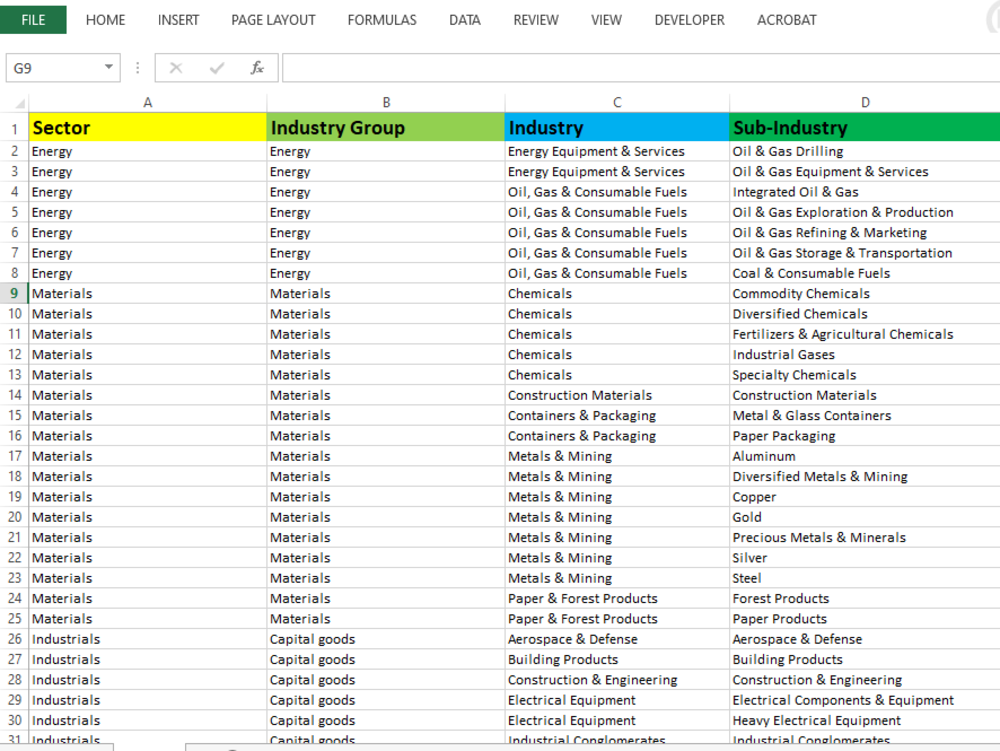Click the Oil & Gas Drilling cell
1000x751 pixels.
(x=865, y=151)
